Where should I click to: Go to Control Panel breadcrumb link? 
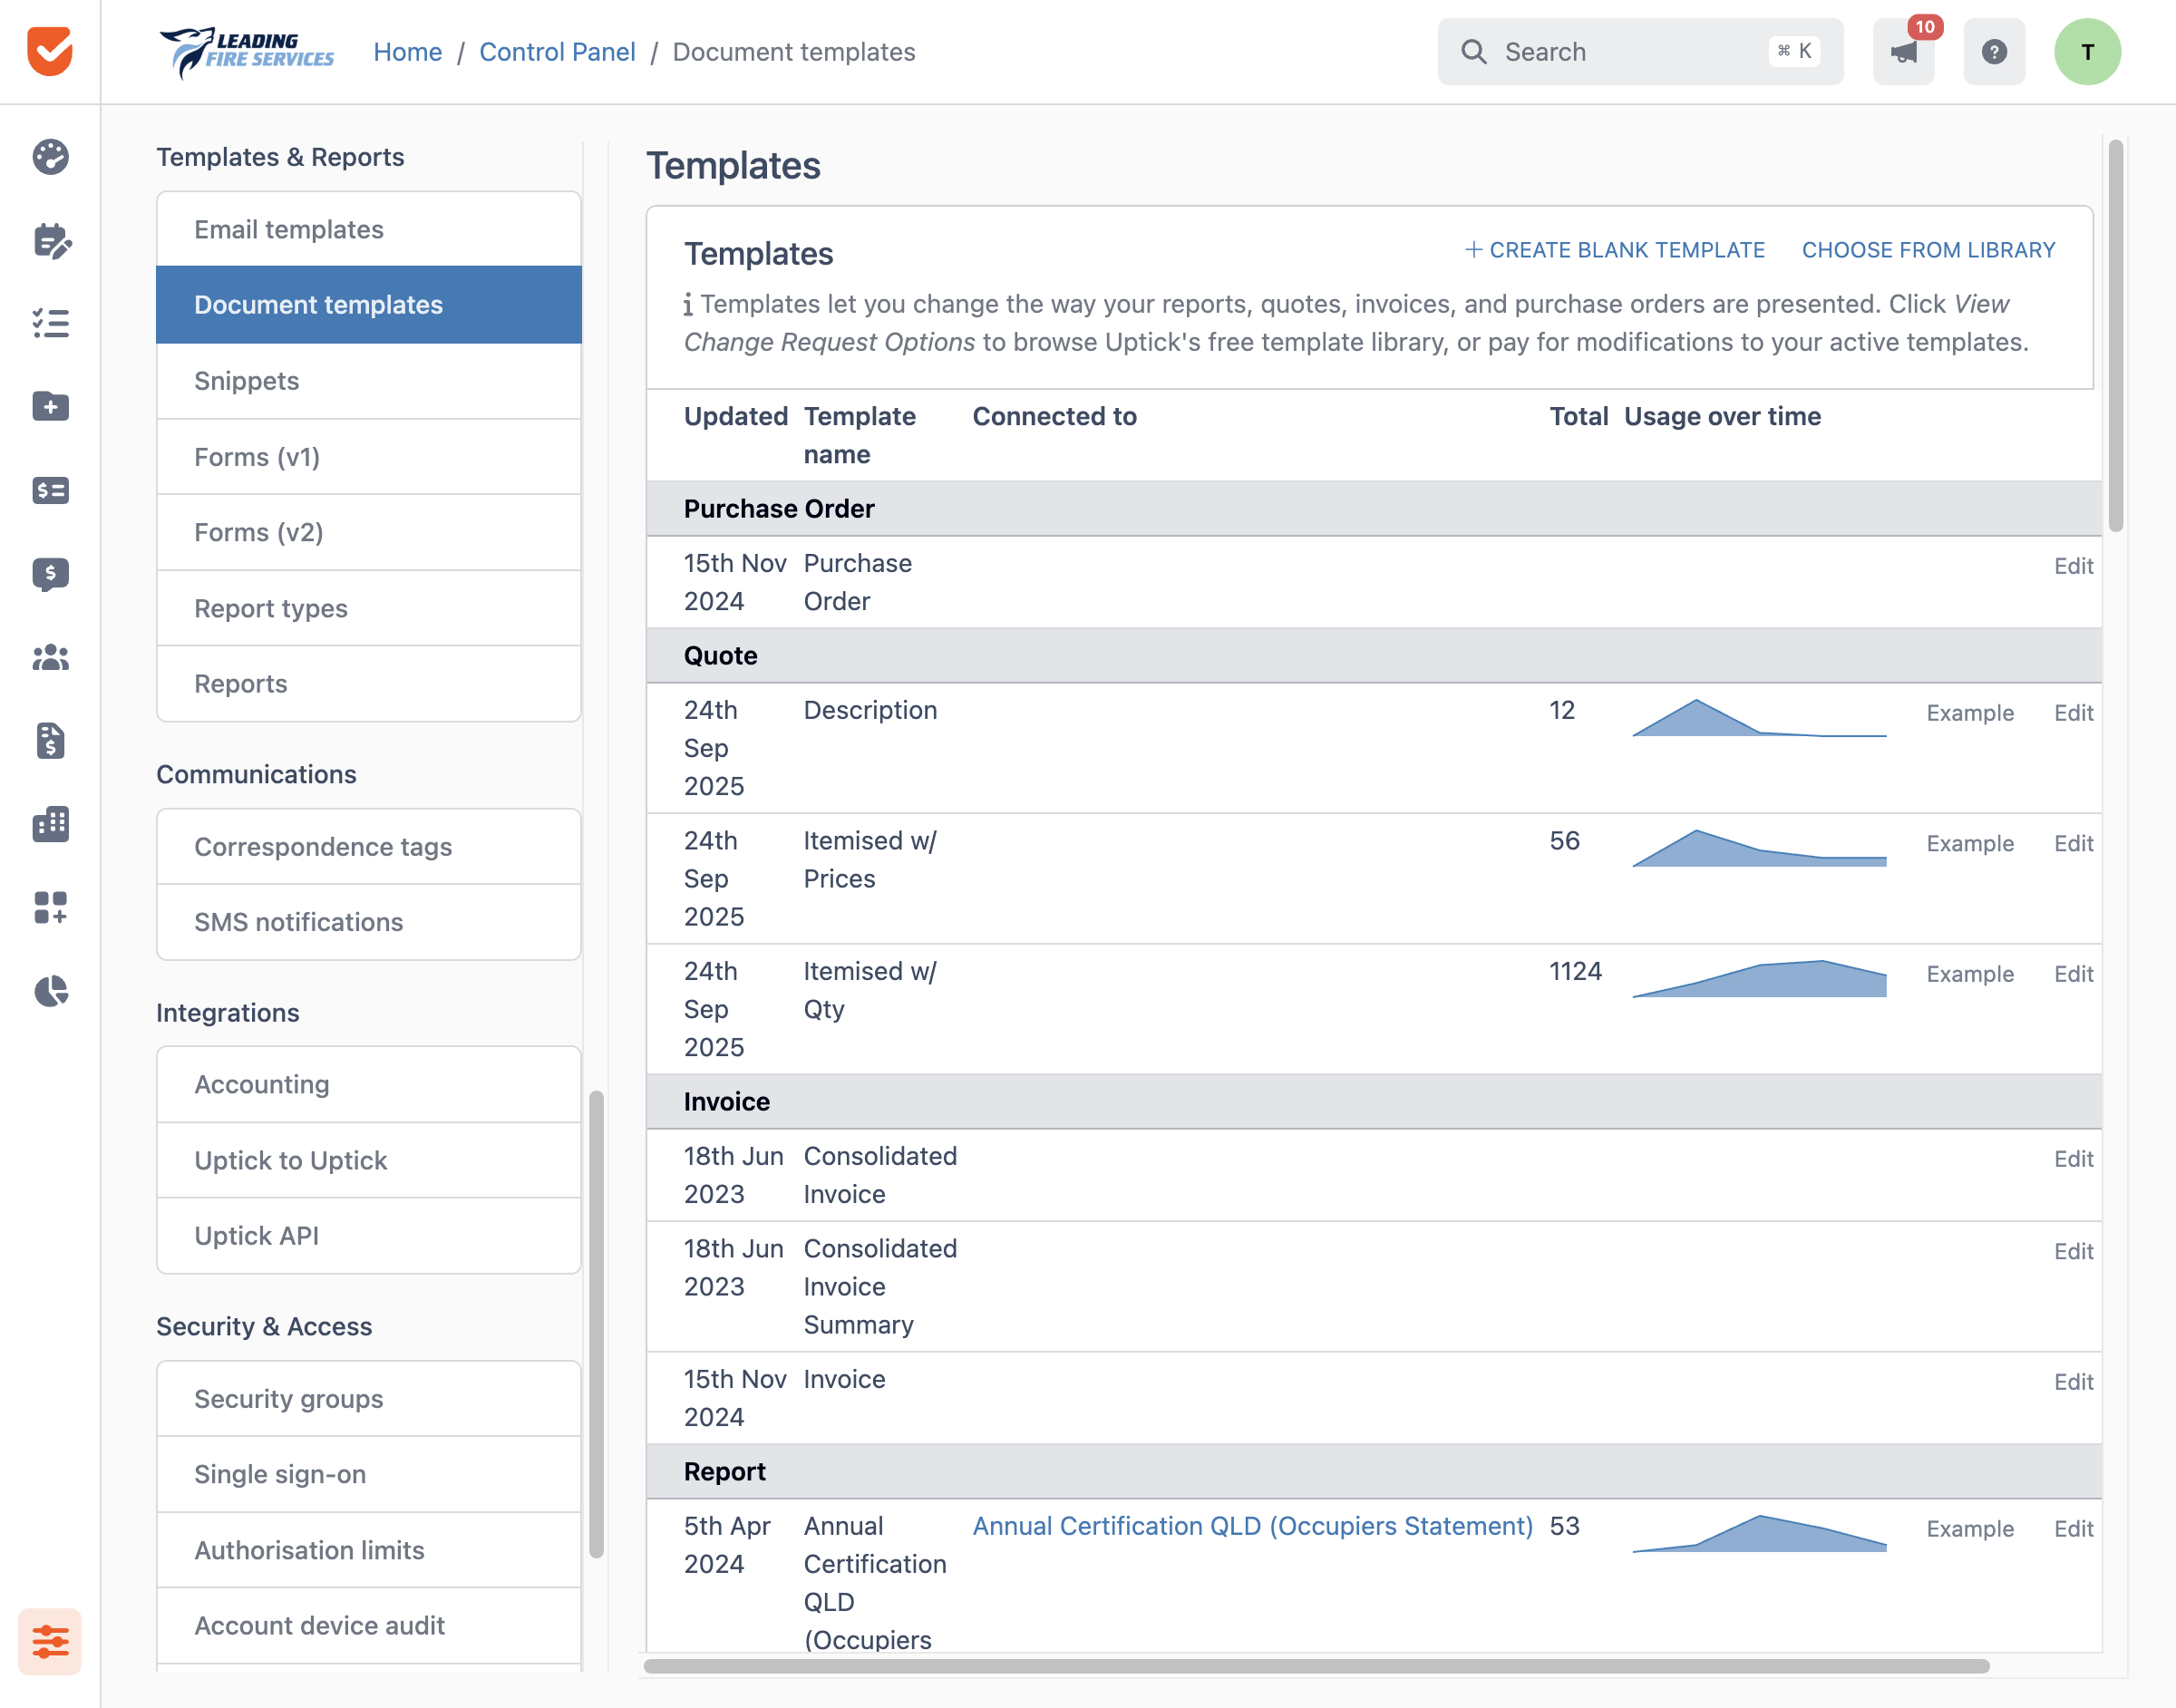pos(557,52)
